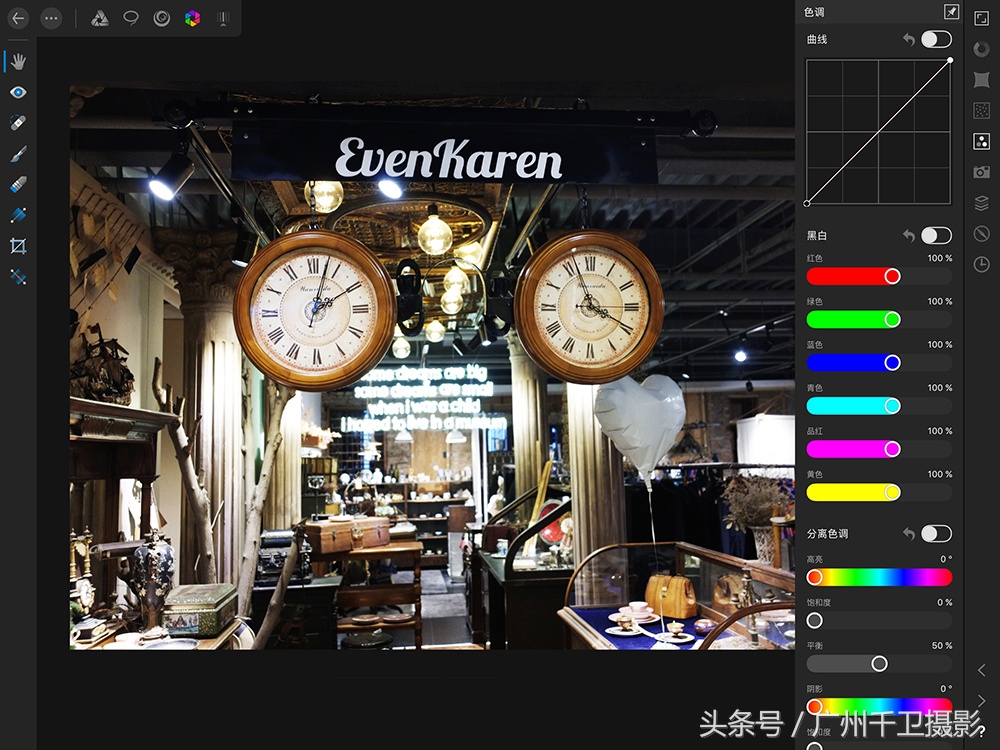
Task: Open the clock History studio tab
Action: tap(981, 265)
